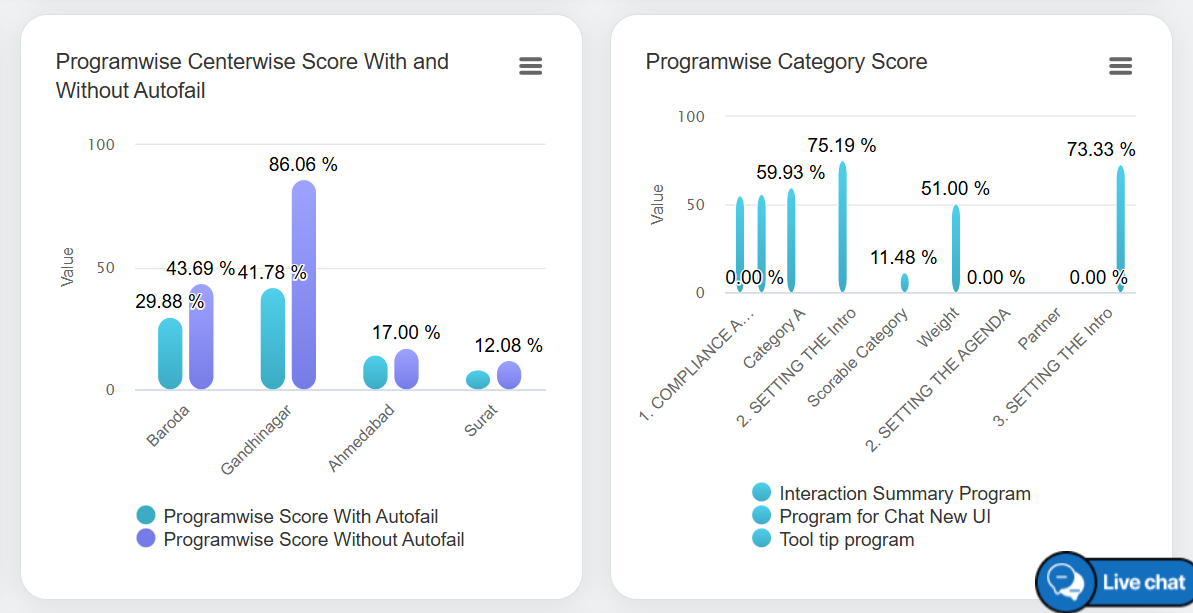Toggle the Tool tip program legend marker
This screenshot has width=1193, height=613.
pyautogui.click(x=762, y=539)
